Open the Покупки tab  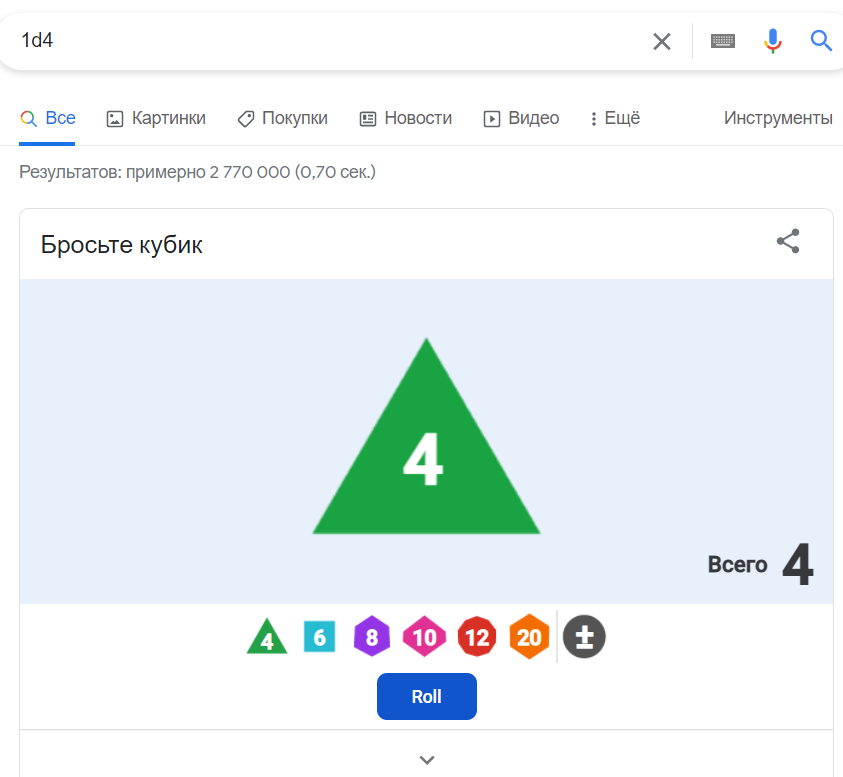click(x=282, y=118)
